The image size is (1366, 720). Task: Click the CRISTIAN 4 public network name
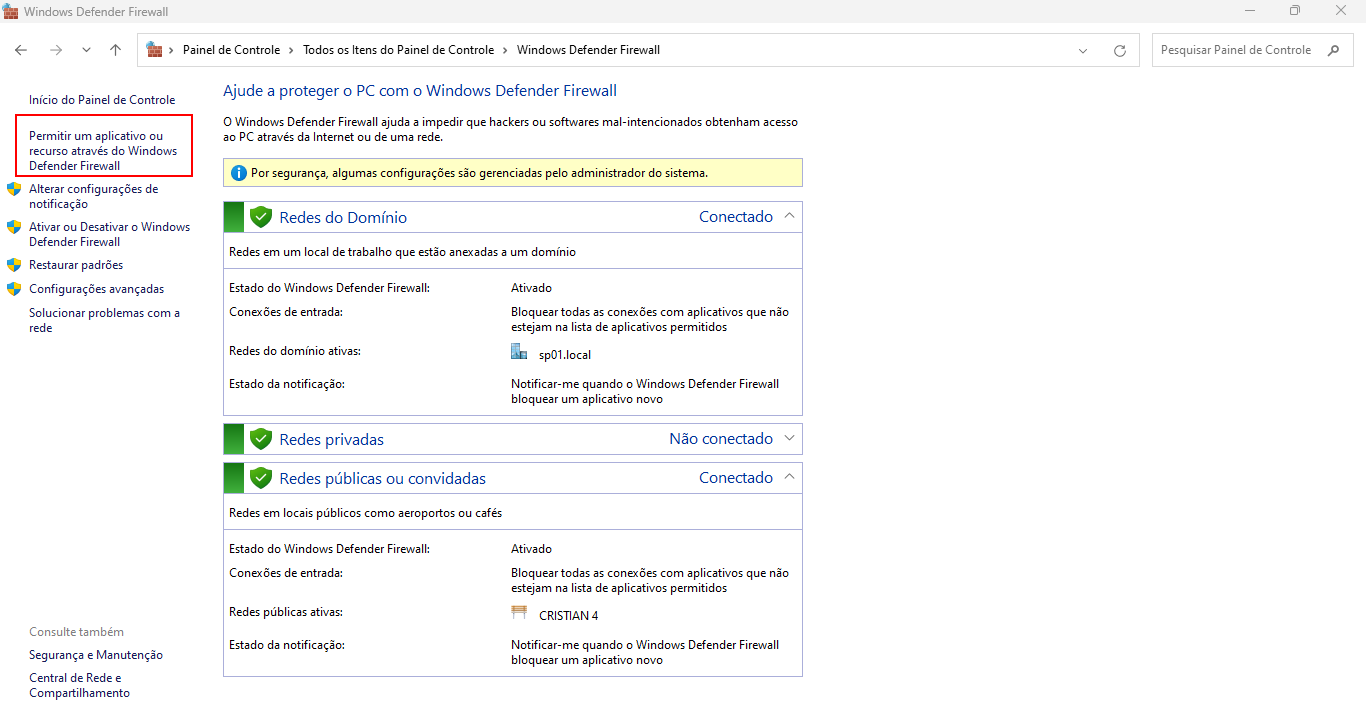tap(569, 616)
